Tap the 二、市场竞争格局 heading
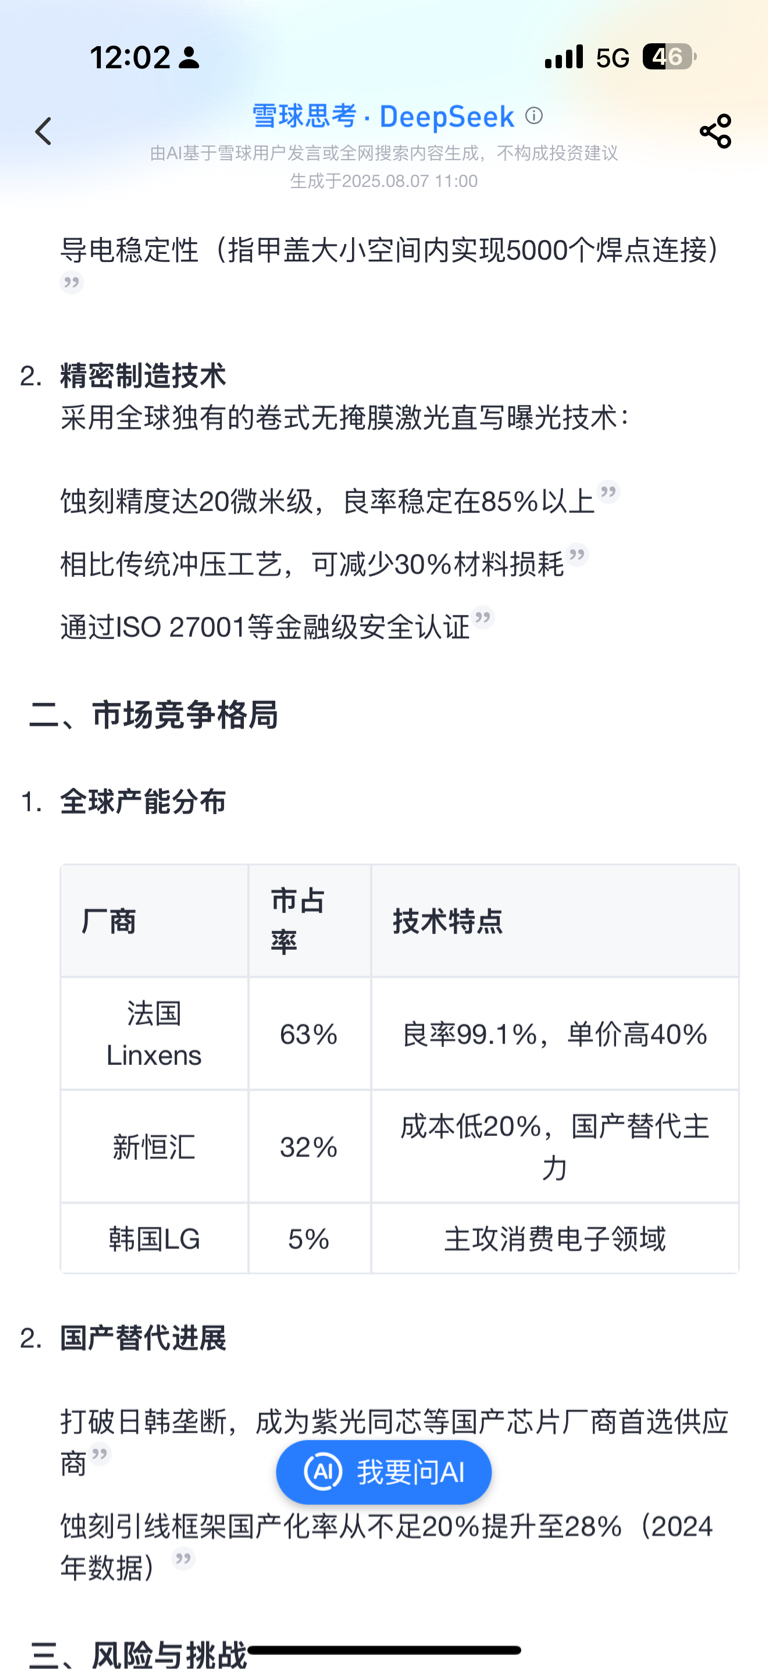The width and height of the screenshot is (768, 1669). pos(153,715)
